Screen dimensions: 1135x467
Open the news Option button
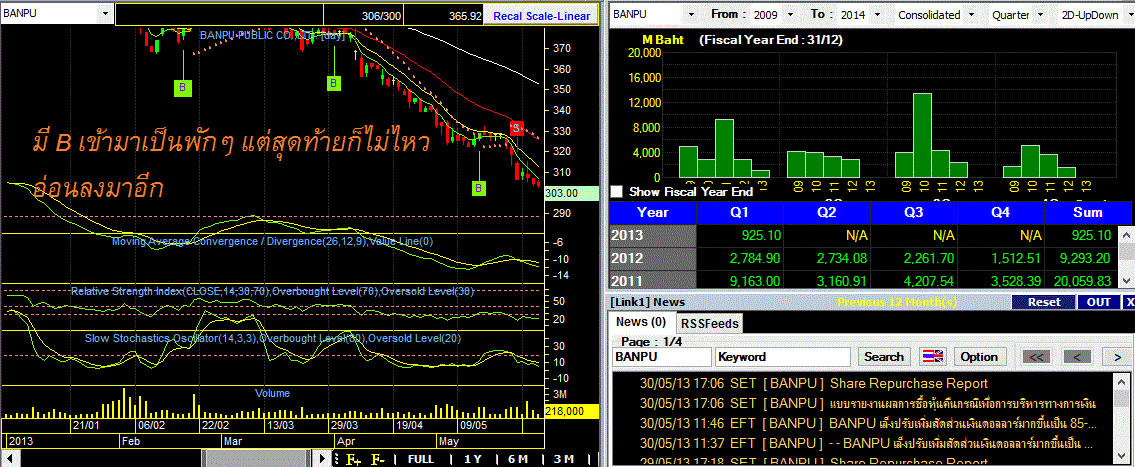[979, 356]
